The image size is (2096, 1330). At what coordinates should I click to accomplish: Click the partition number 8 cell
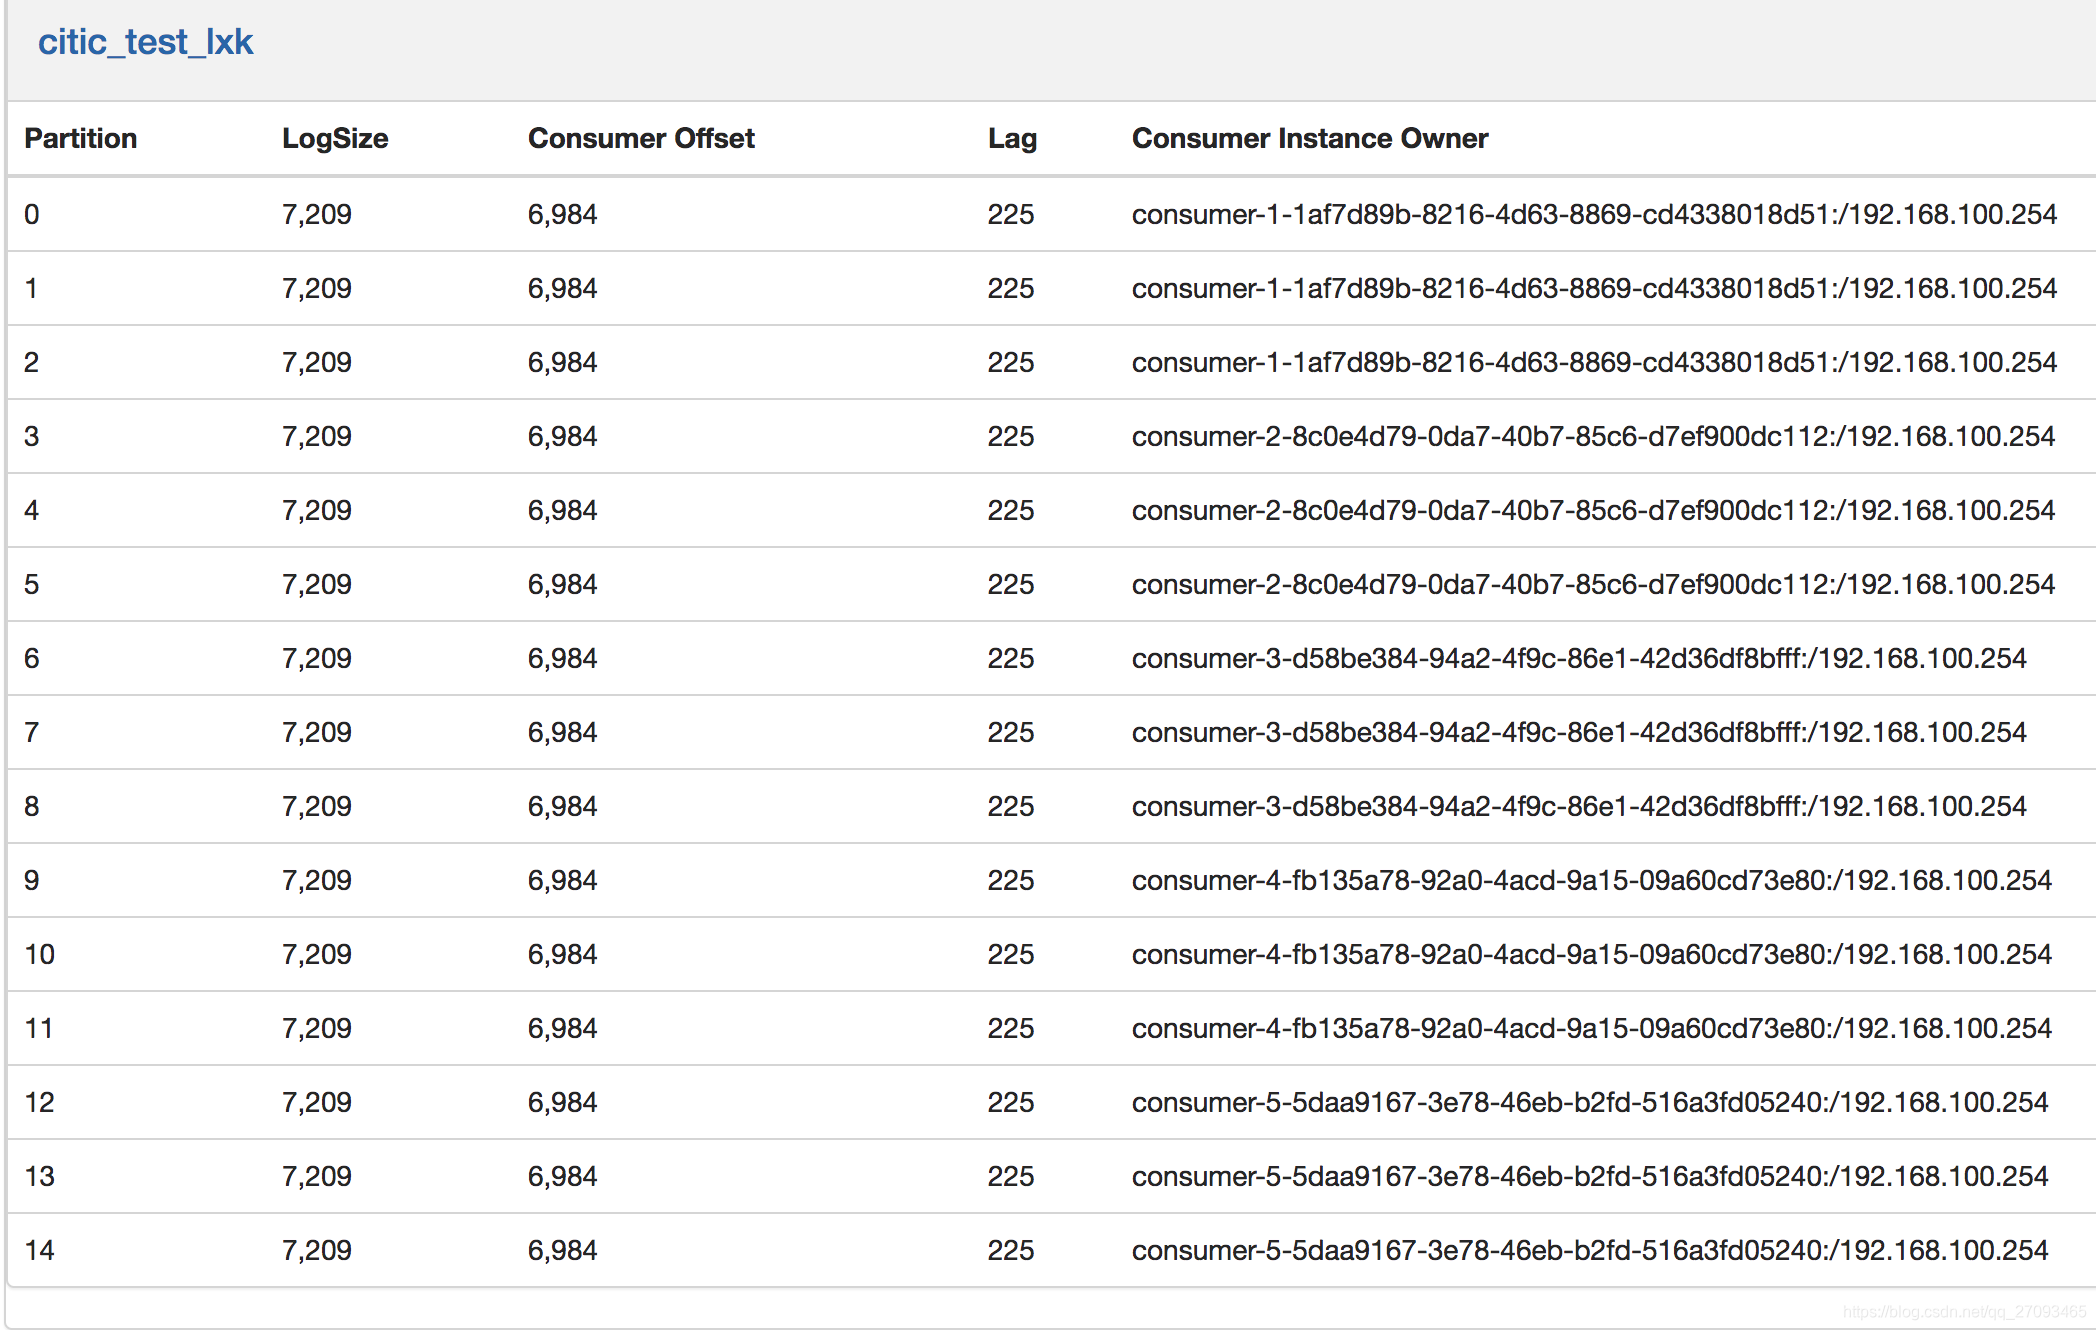pyautogui.click(x=32, y=806)
